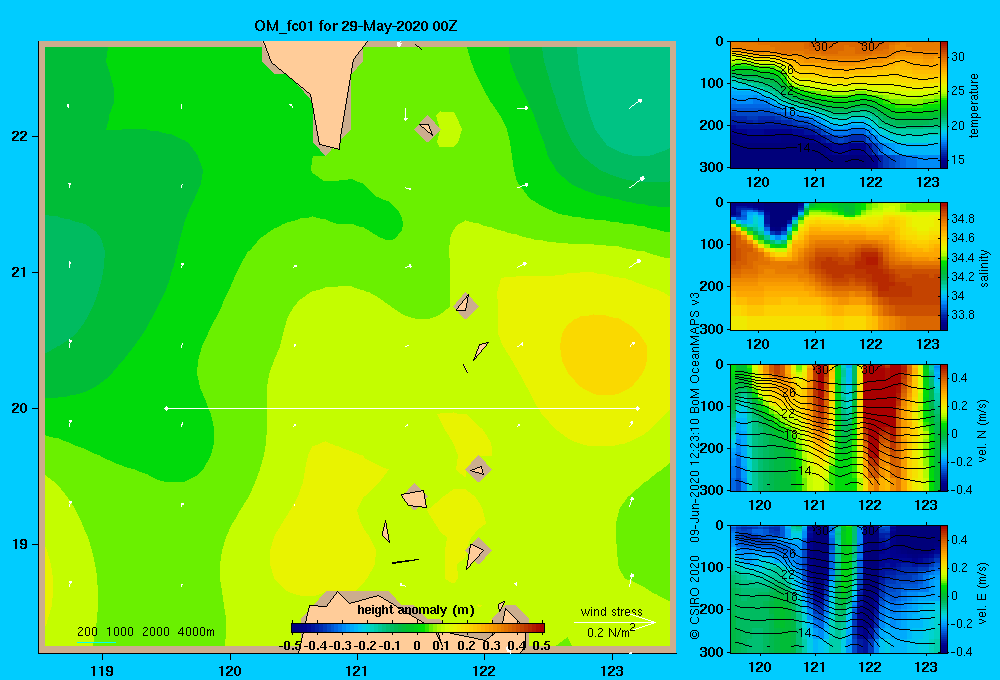The image size is (1000, 680).
Task: Click the "wind stress" legend label
Action: pos(612,611)
